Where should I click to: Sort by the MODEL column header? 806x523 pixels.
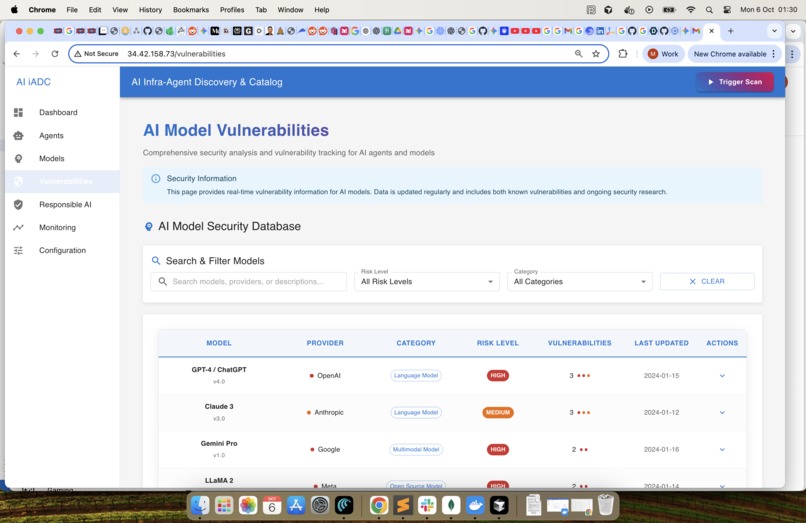[x=219, y=343]
